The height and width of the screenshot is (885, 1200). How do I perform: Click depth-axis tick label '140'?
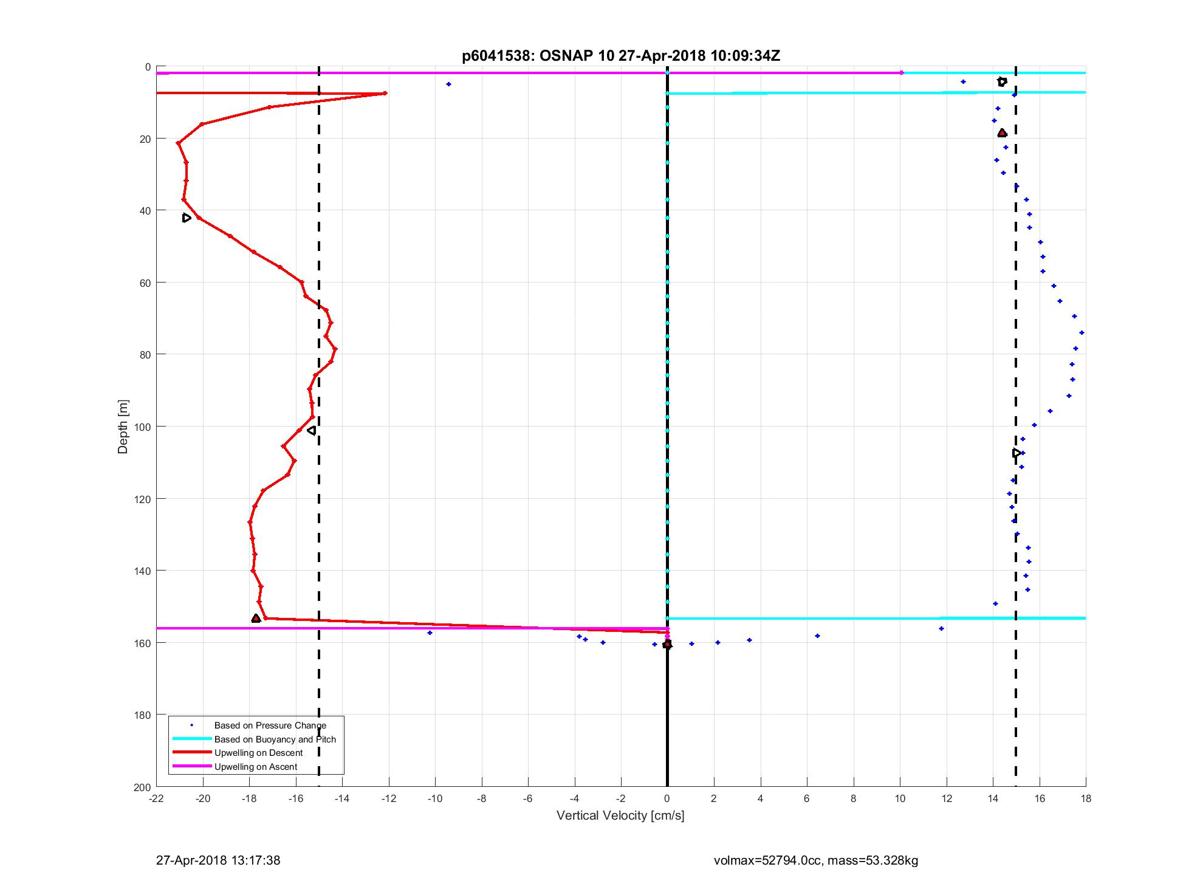142,571
